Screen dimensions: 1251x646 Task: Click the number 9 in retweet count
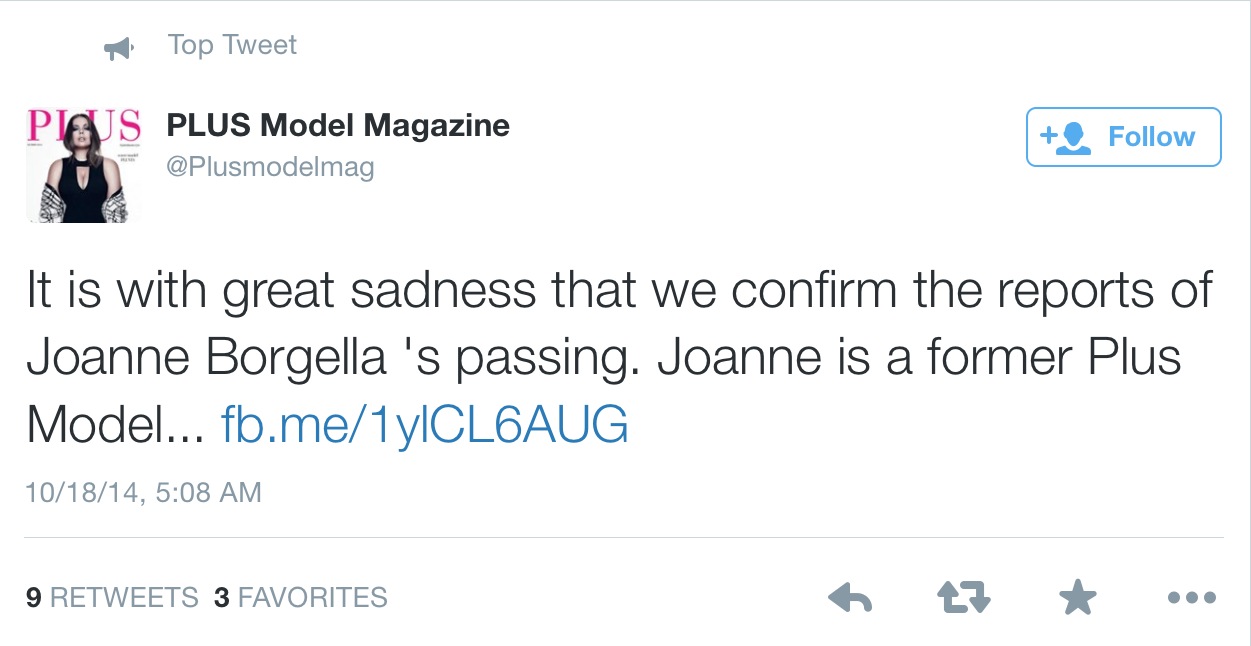pos(33,598)
